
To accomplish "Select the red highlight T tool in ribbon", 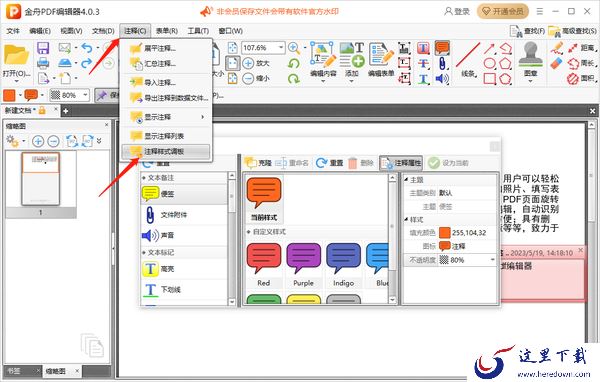I will [x=423, y=48].
